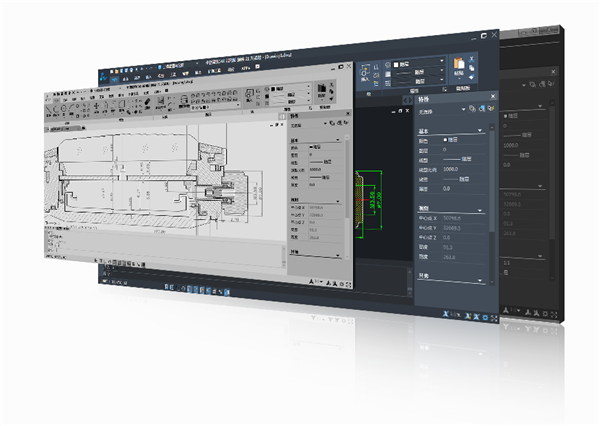The image size is (600, 426).
Task: Collapse 基本 section in light Properties palette
Action: tap(338, 140)
